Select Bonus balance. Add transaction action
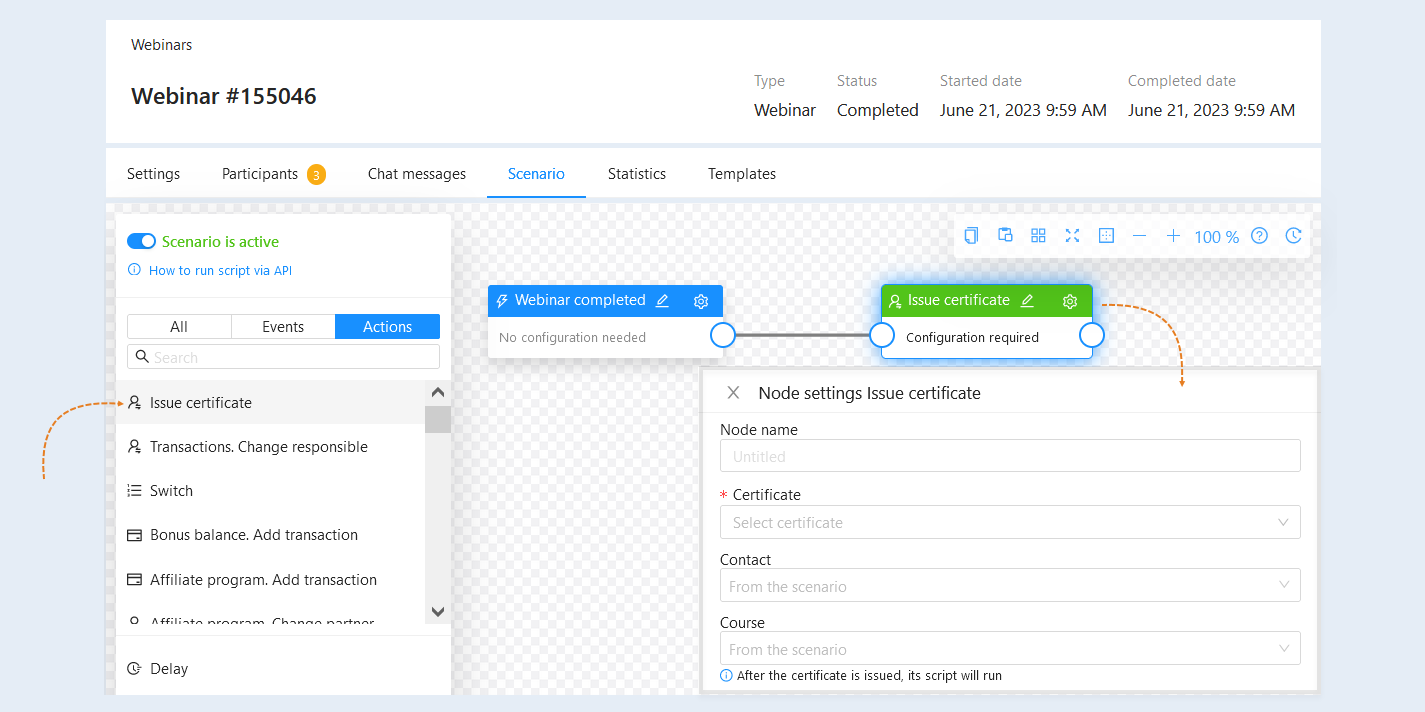This screenshot has width=1425, height=712. tap(270, 535)
